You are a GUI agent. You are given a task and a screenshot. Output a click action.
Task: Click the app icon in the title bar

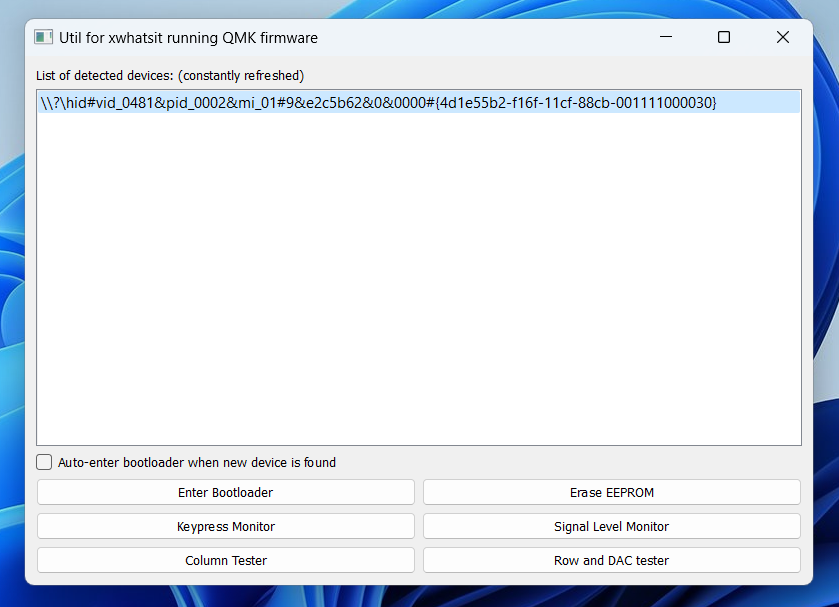point(43,37)
